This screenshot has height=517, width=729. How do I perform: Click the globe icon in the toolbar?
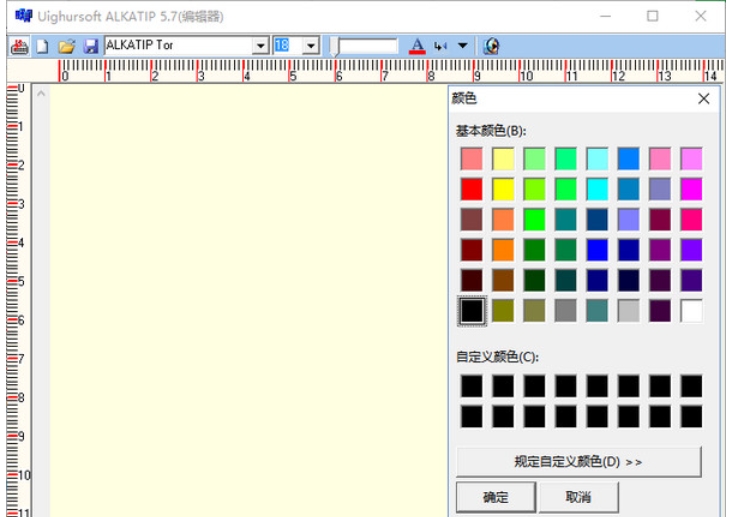click(491, 46)
